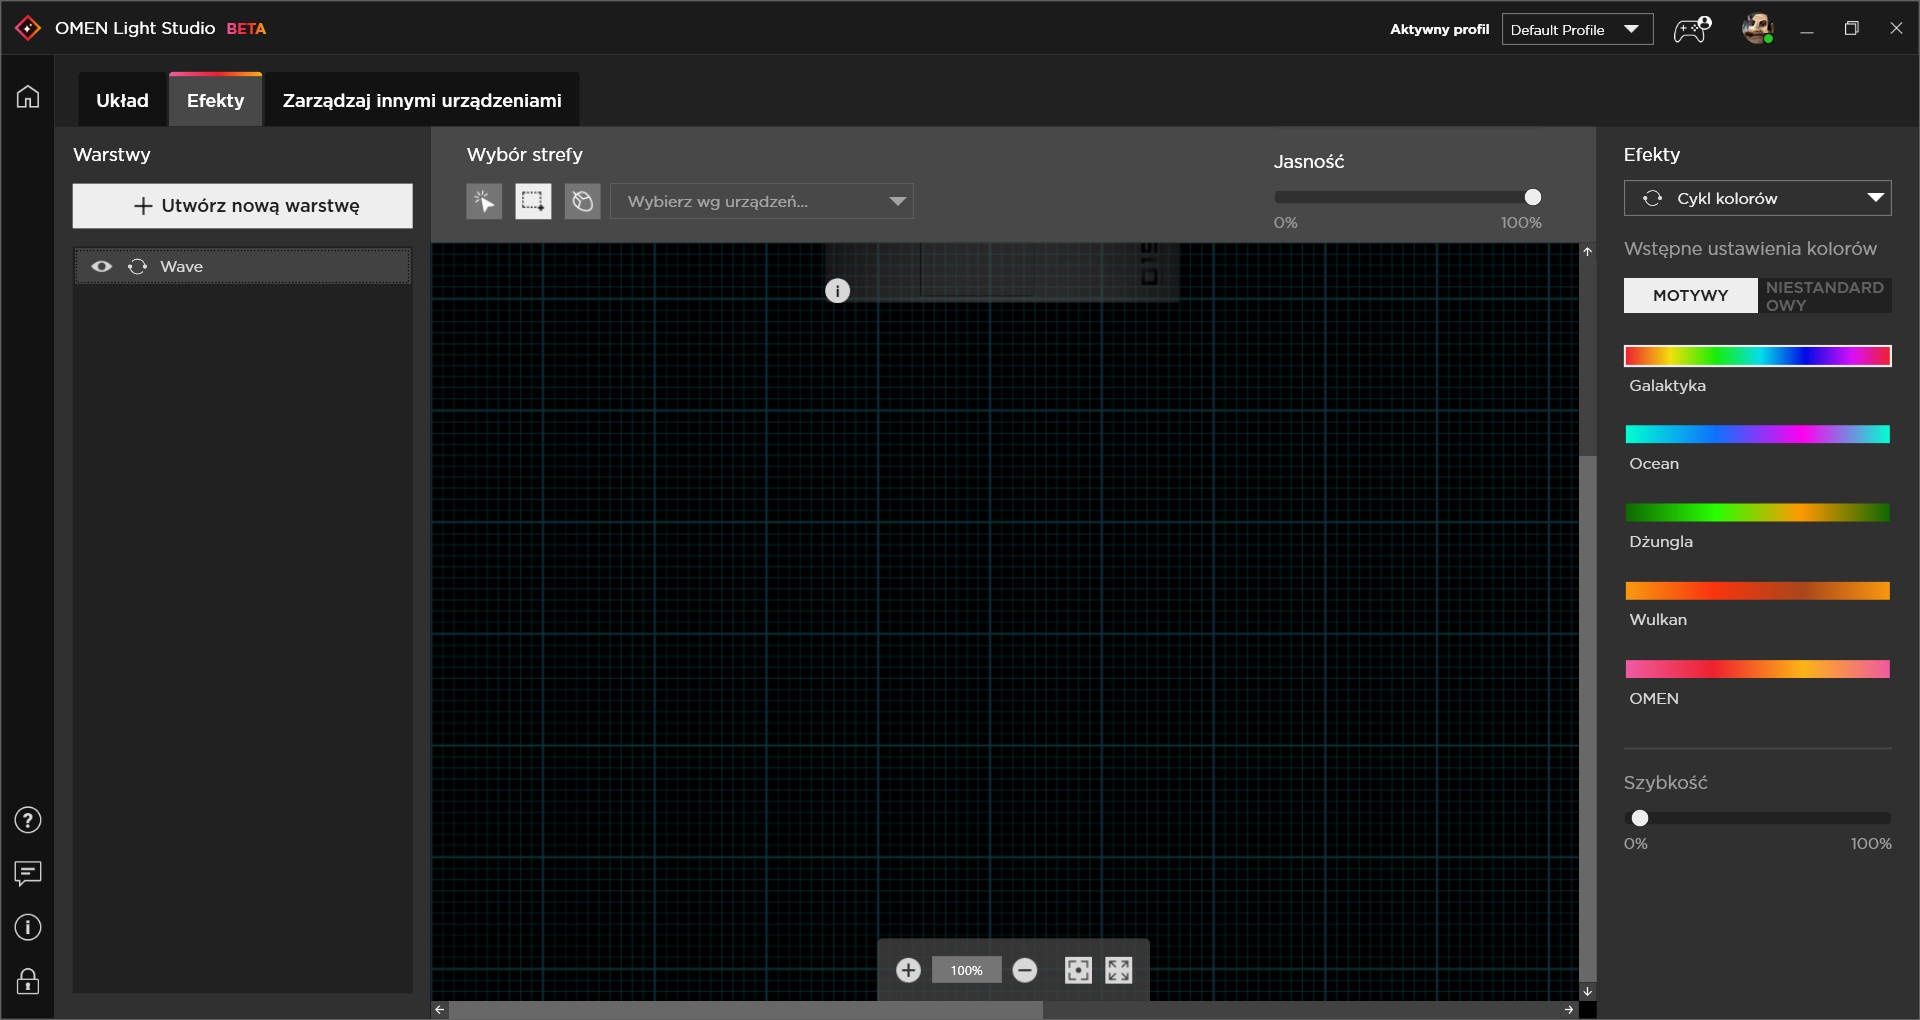Go to the Home sidebar icon

tap(28, 96)
